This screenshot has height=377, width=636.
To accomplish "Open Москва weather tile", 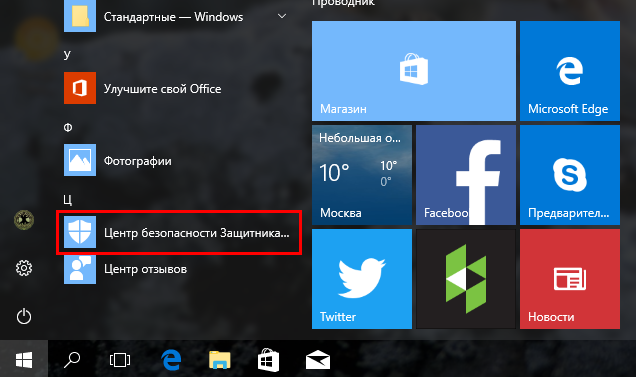I will point(362,175).
